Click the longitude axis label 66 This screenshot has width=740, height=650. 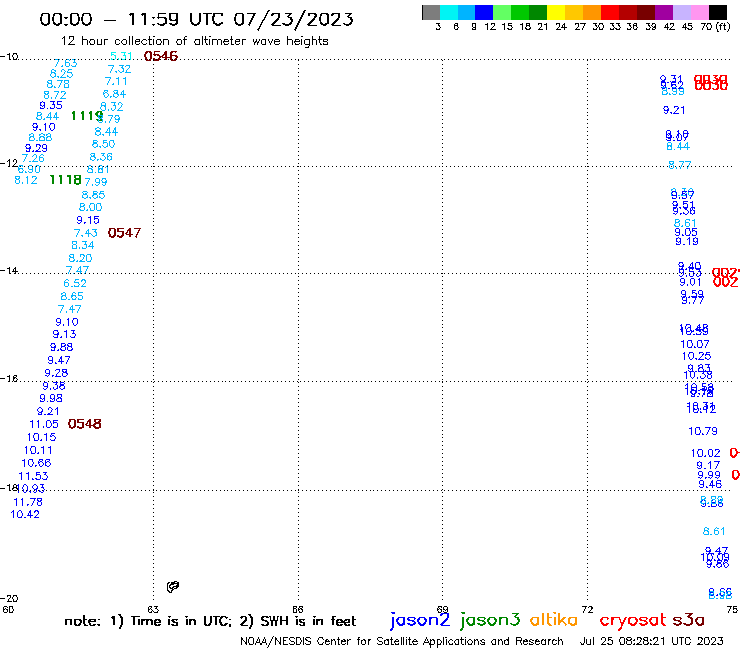tap(298, 609)
